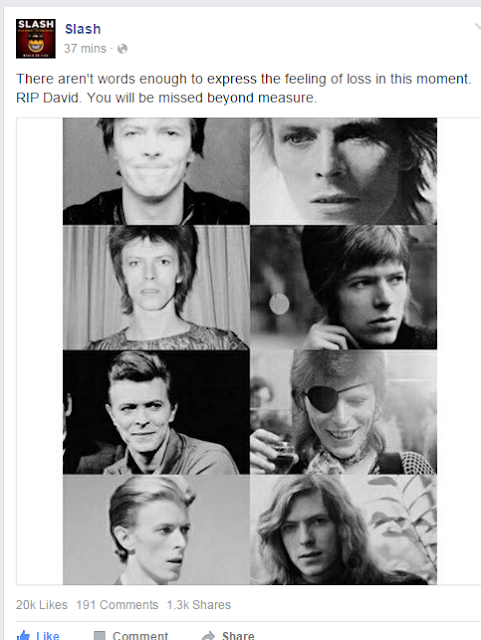
Task: Click the Share button text
Action: 238,635
